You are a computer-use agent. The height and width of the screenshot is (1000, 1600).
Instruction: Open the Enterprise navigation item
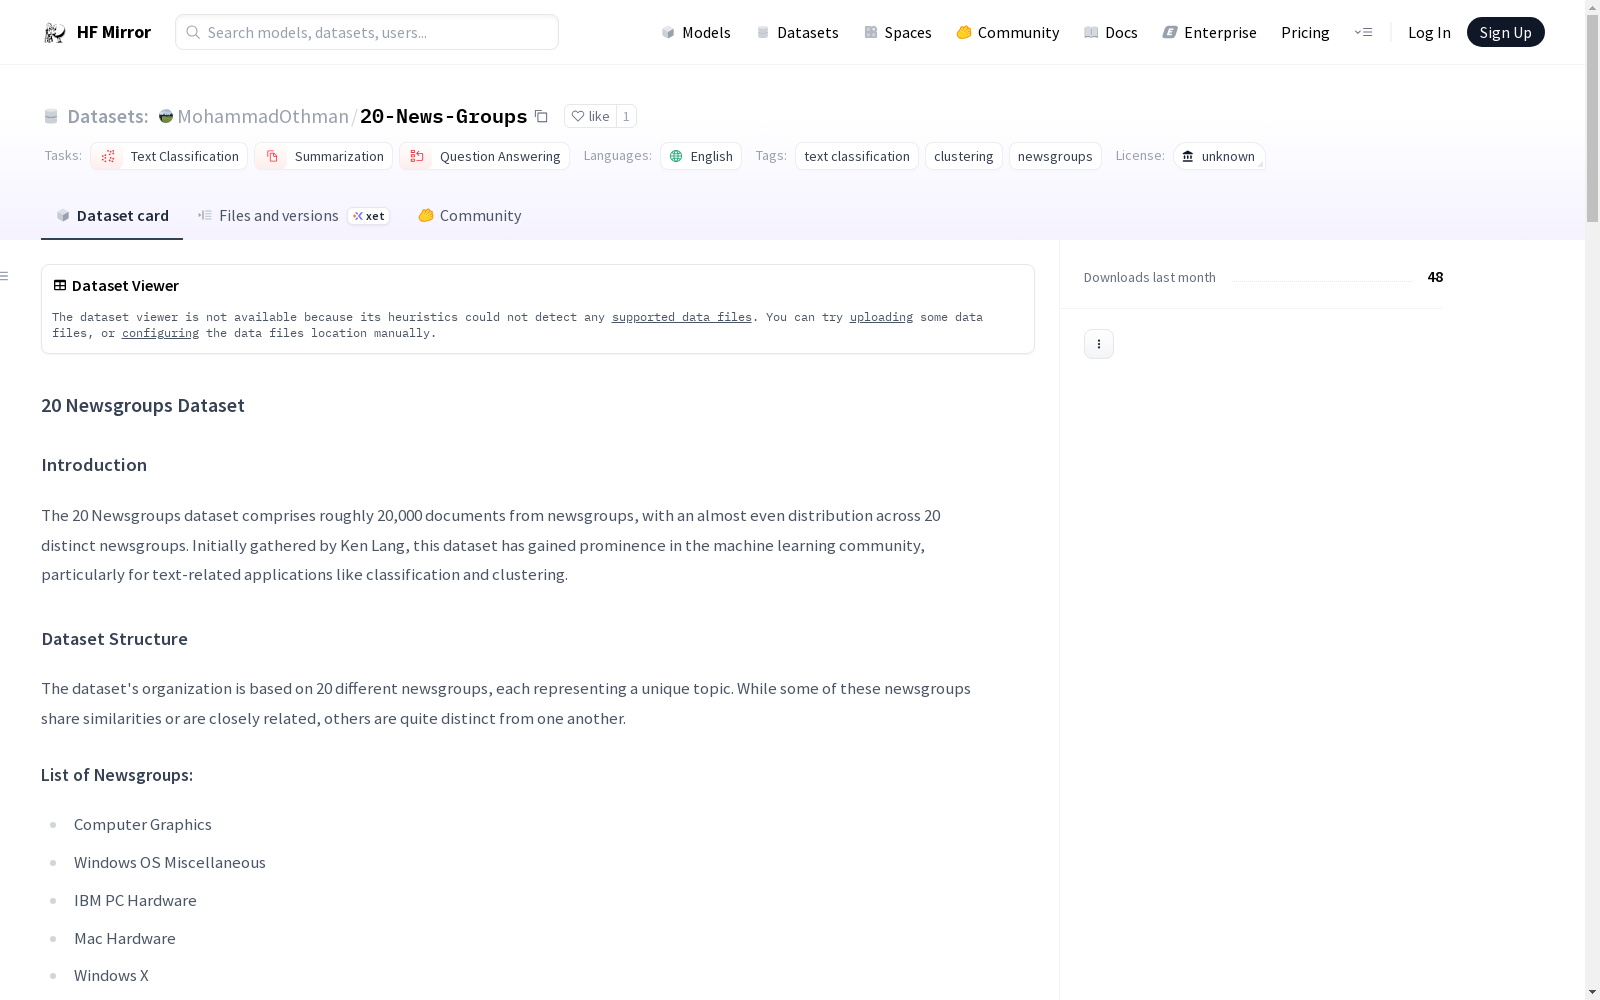(x=1210, y=32)
